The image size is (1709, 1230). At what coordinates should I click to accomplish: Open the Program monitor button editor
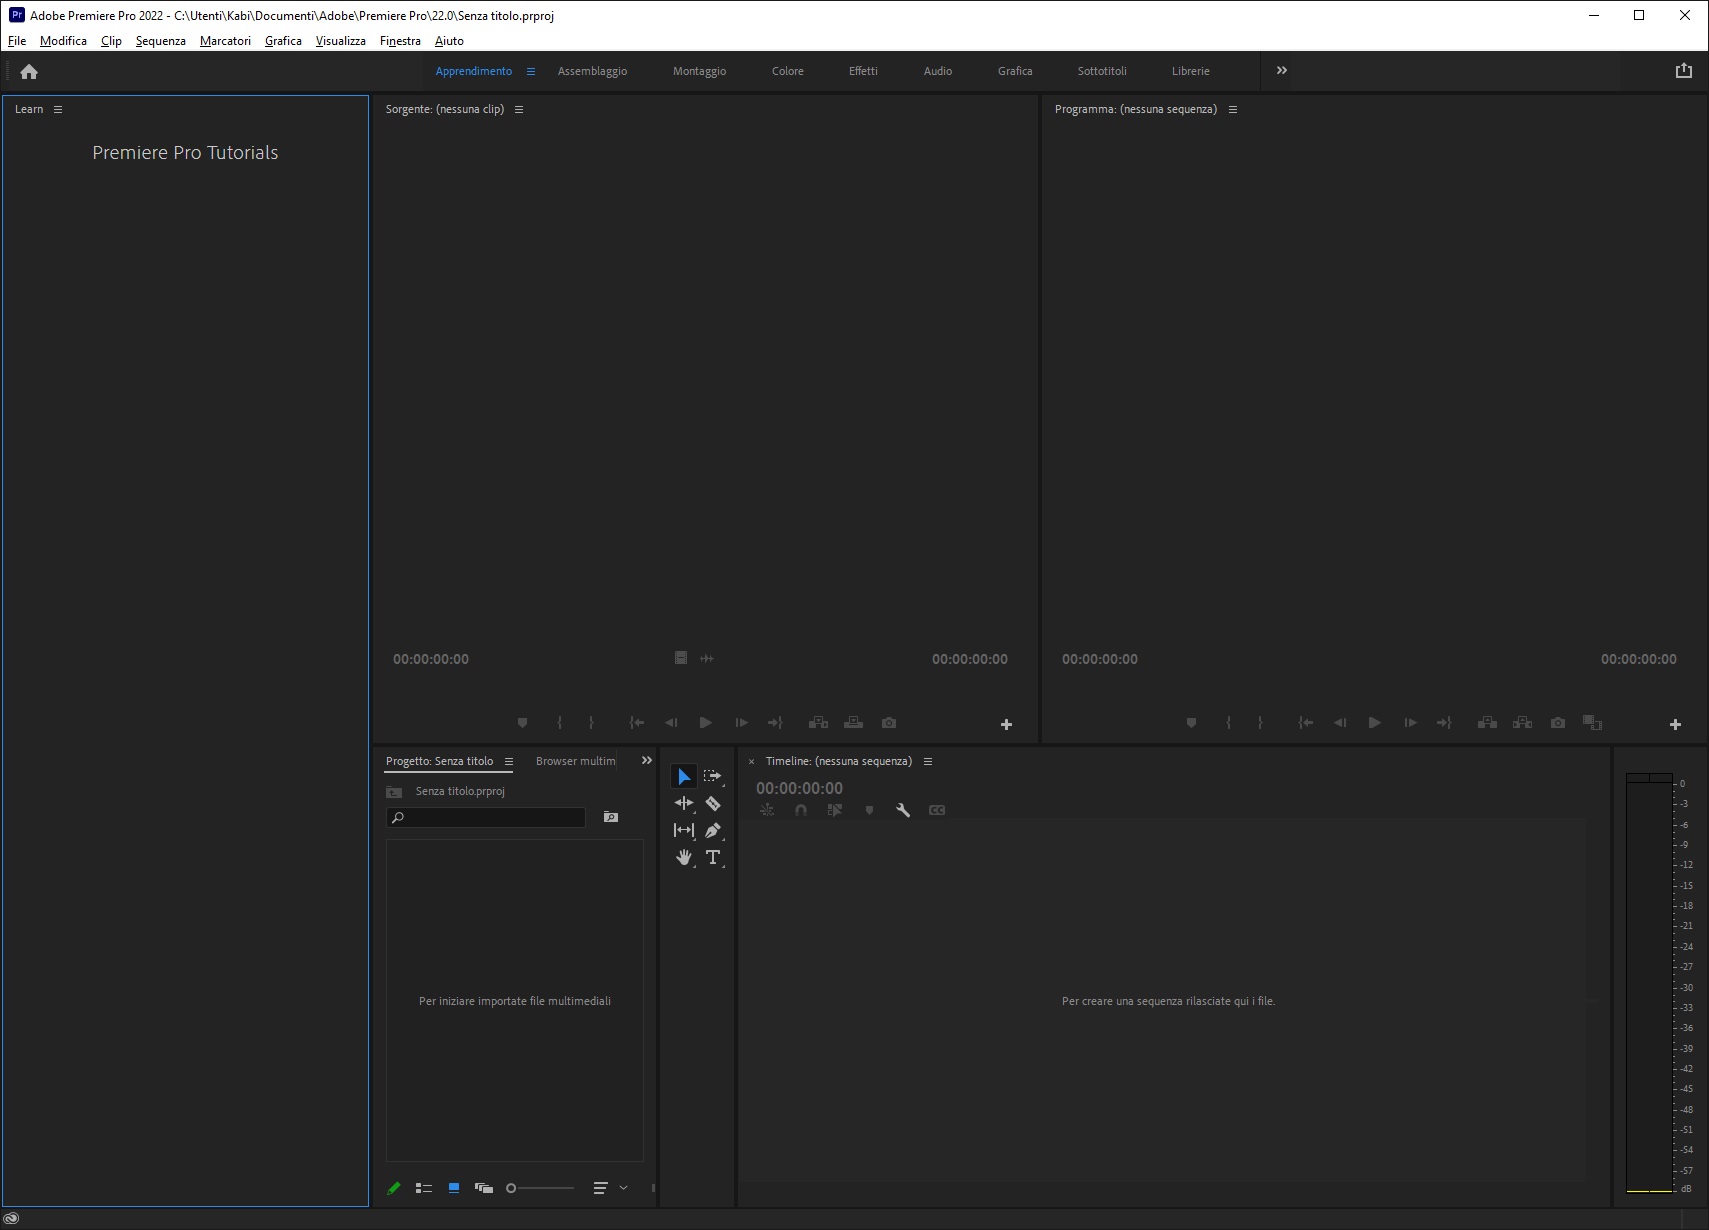pos(1676,724)
